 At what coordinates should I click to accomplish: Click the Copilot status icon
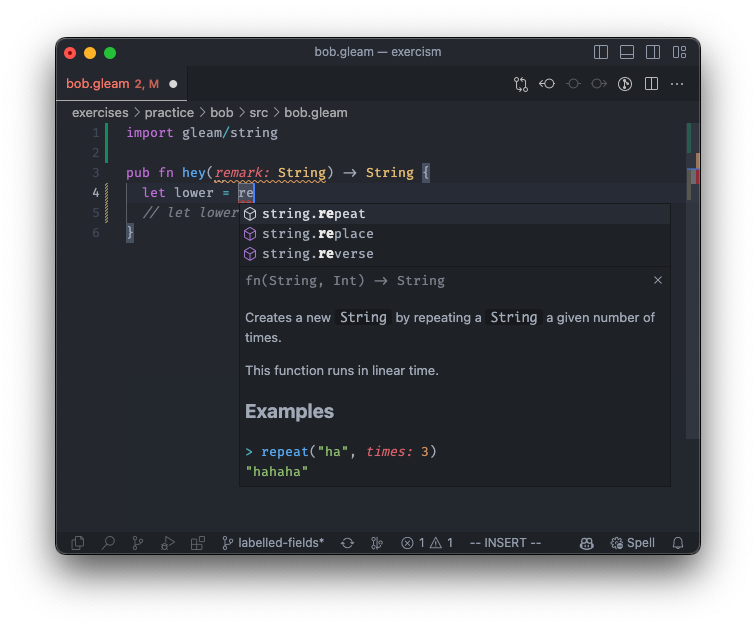[x=586, y=543]
